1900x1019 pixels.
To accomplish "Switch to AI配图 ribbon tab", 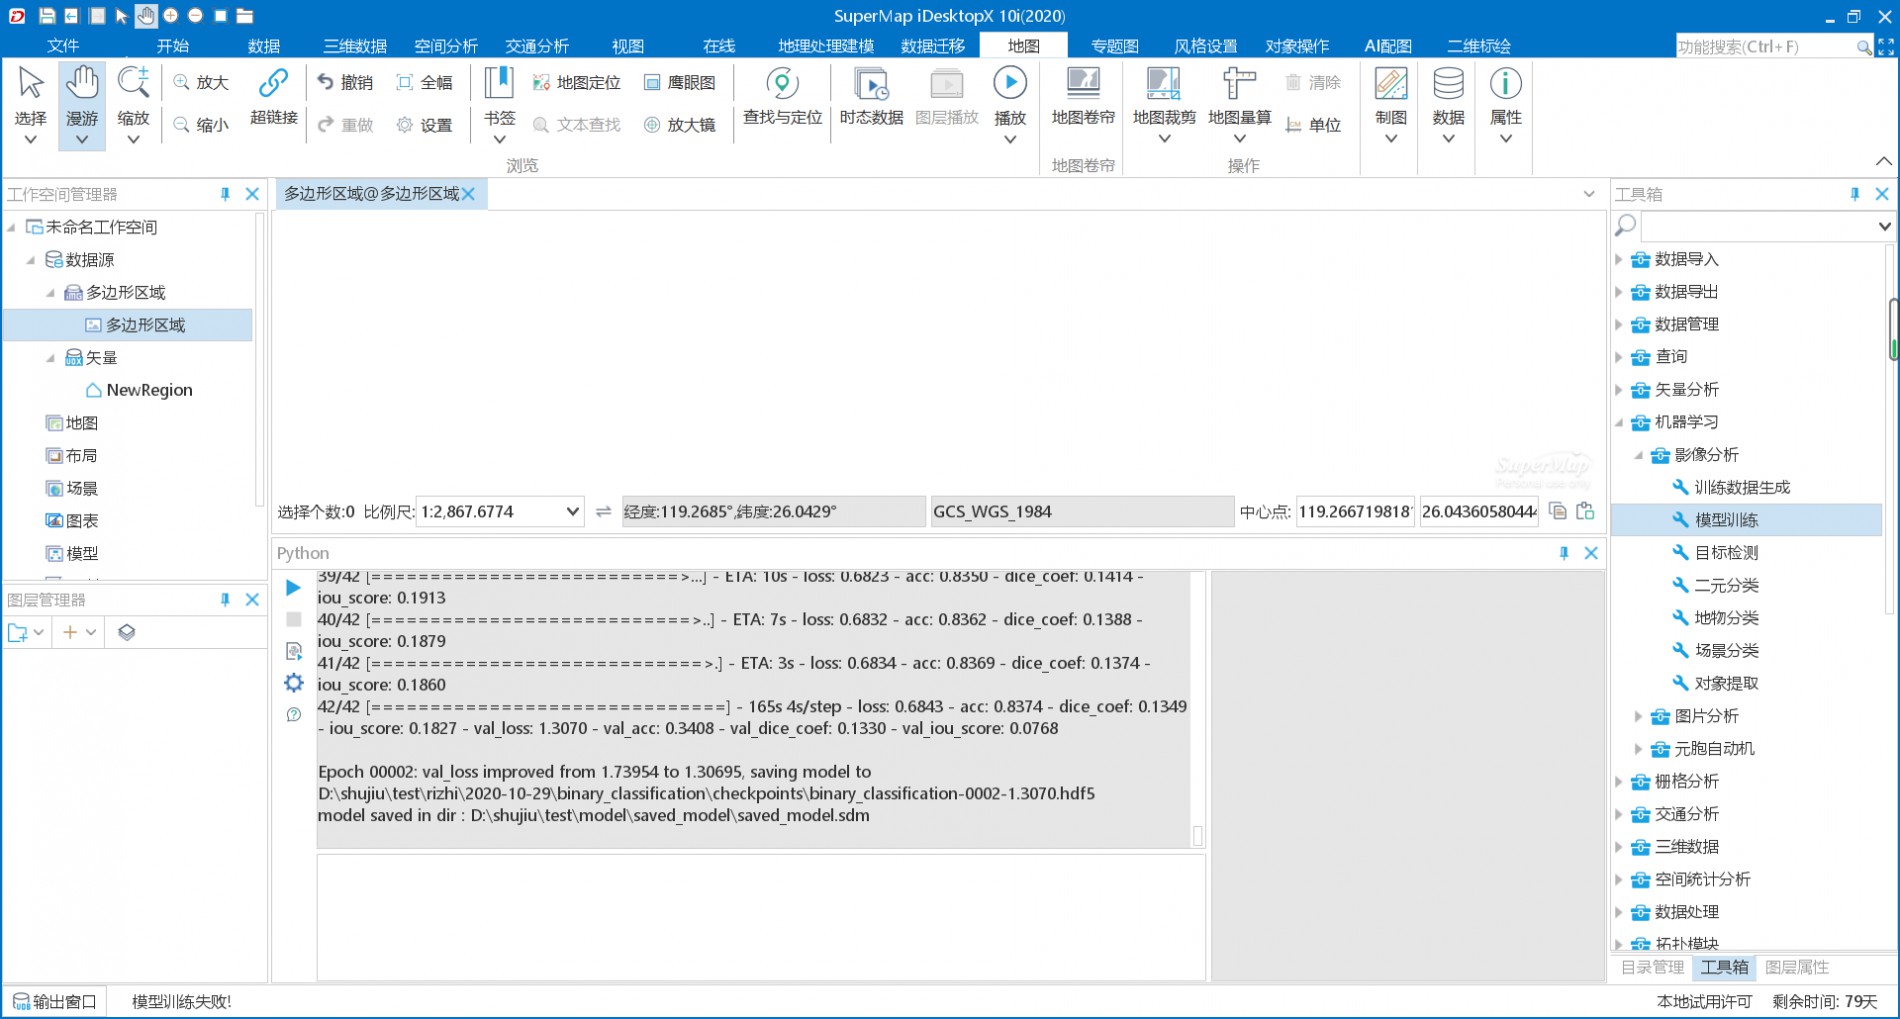I will (1388, 46).
